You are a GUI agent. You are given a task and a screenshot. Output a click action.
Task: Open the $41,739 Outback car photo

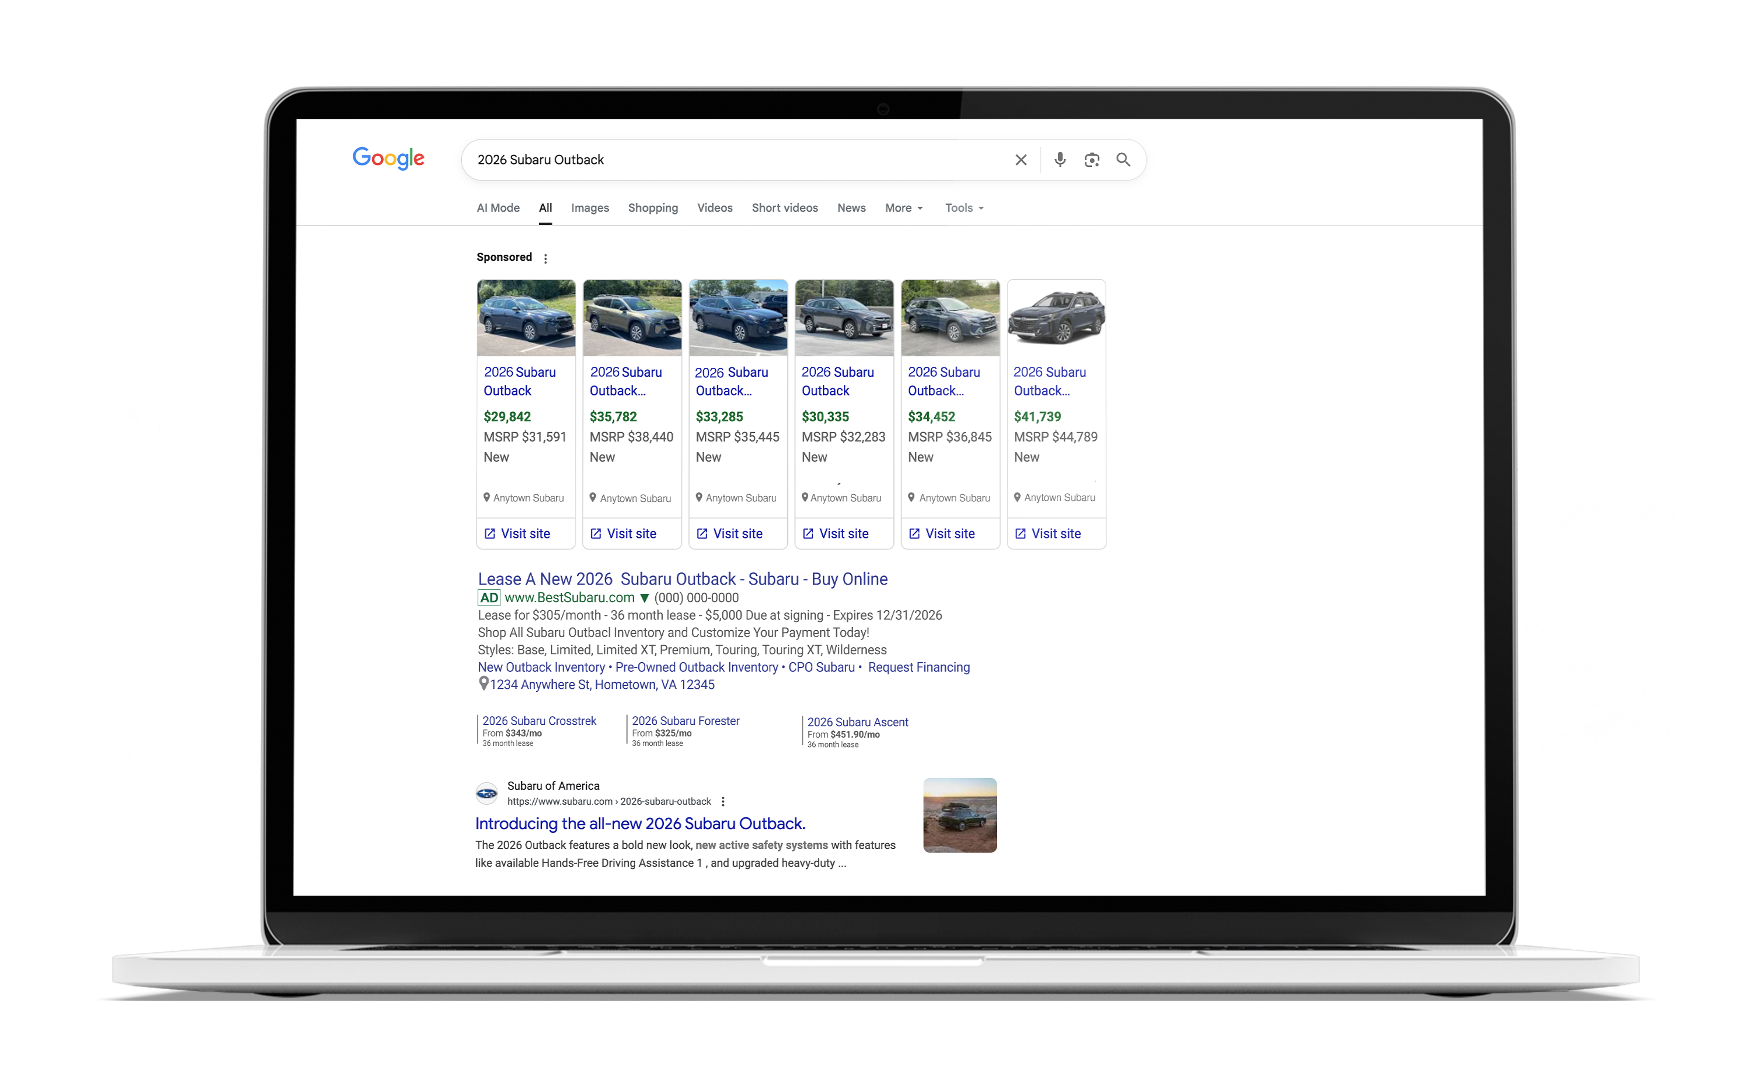(1056, 318)
